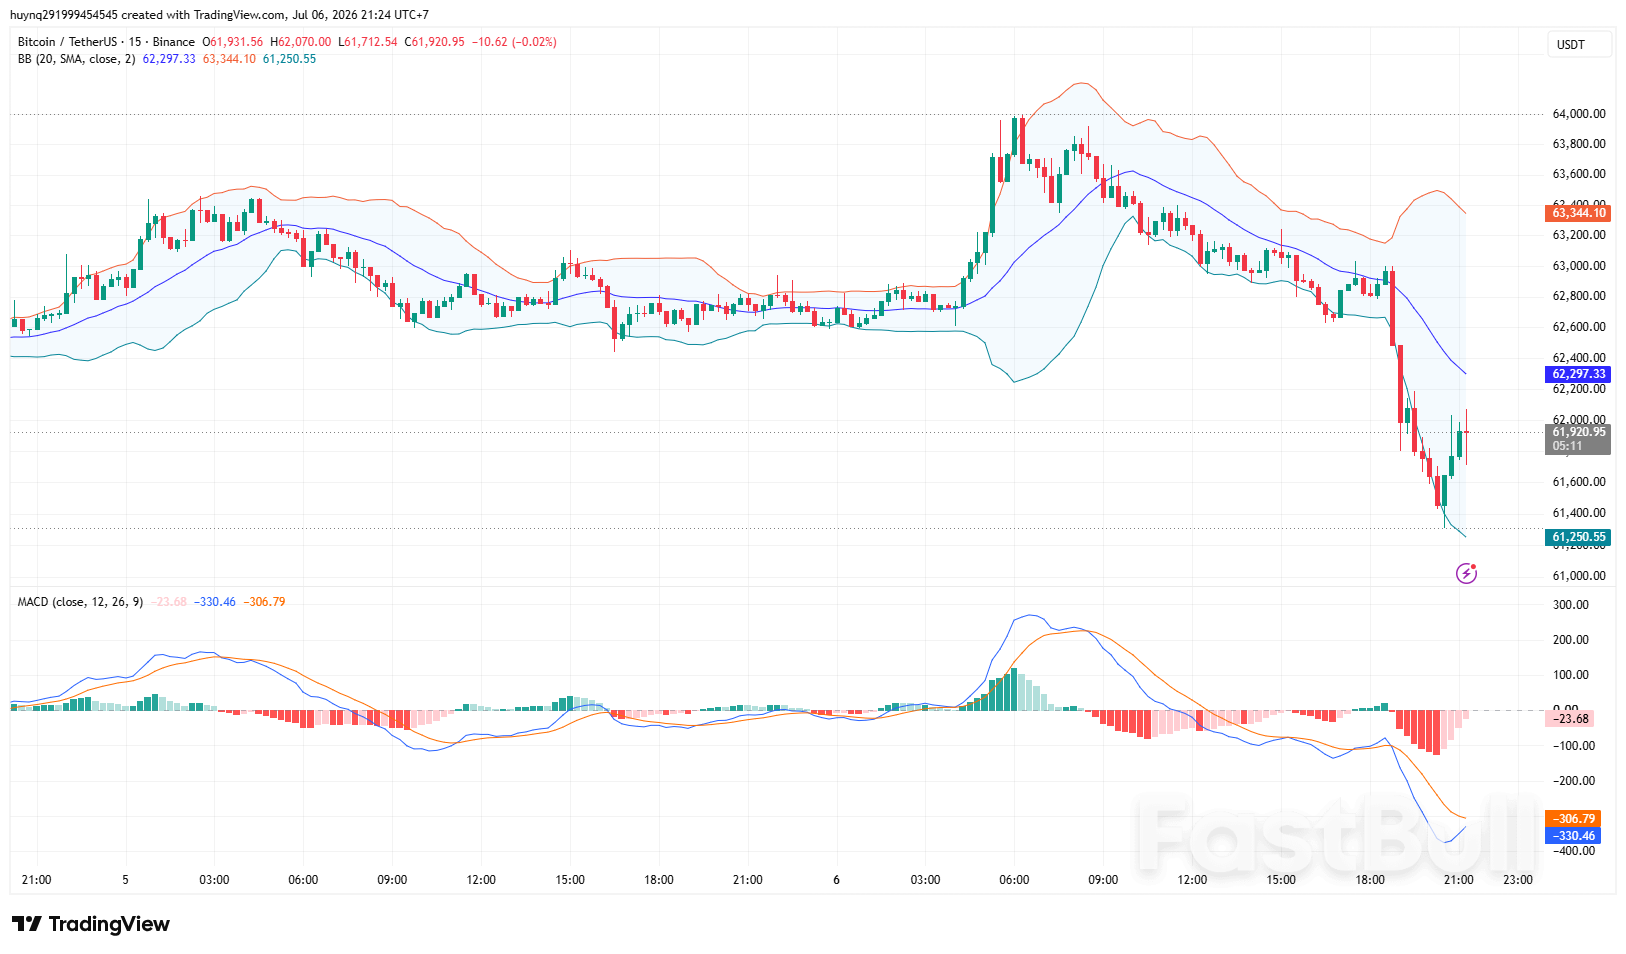Select the BB (20, SMA, close, 2) indicator legend
Image resolution: width=1626 pixels, height=954 pixels.
76,59
